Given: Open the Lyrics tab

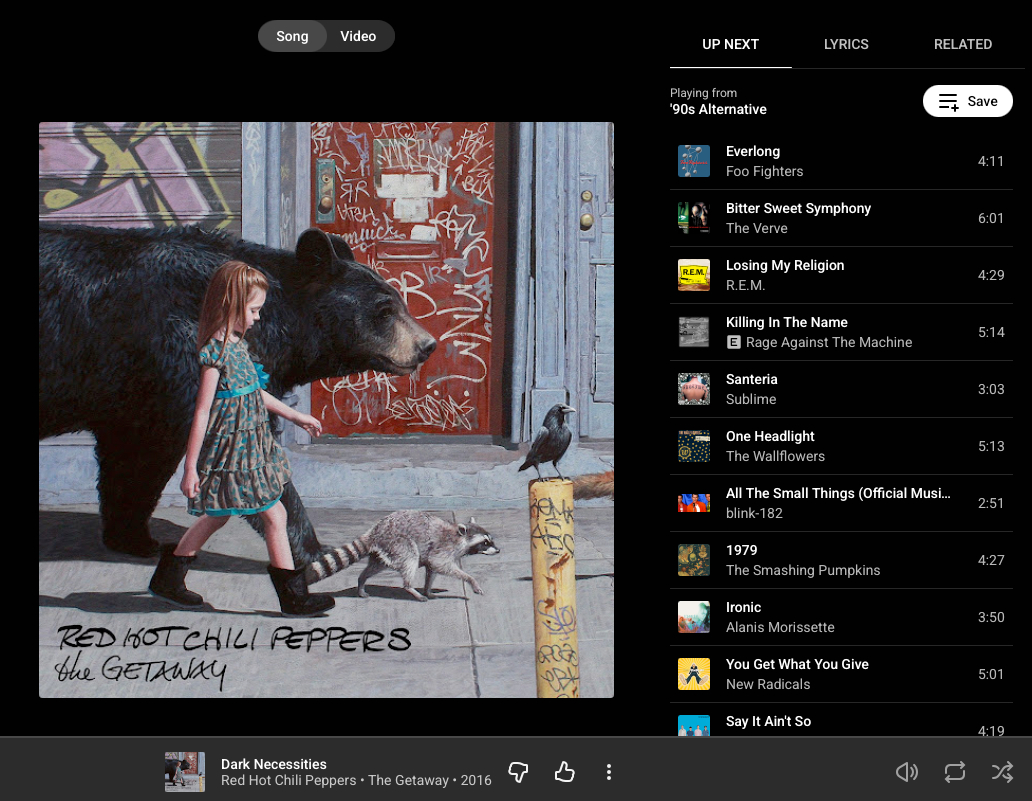Looking at the screenshot, I should point(846,44).
